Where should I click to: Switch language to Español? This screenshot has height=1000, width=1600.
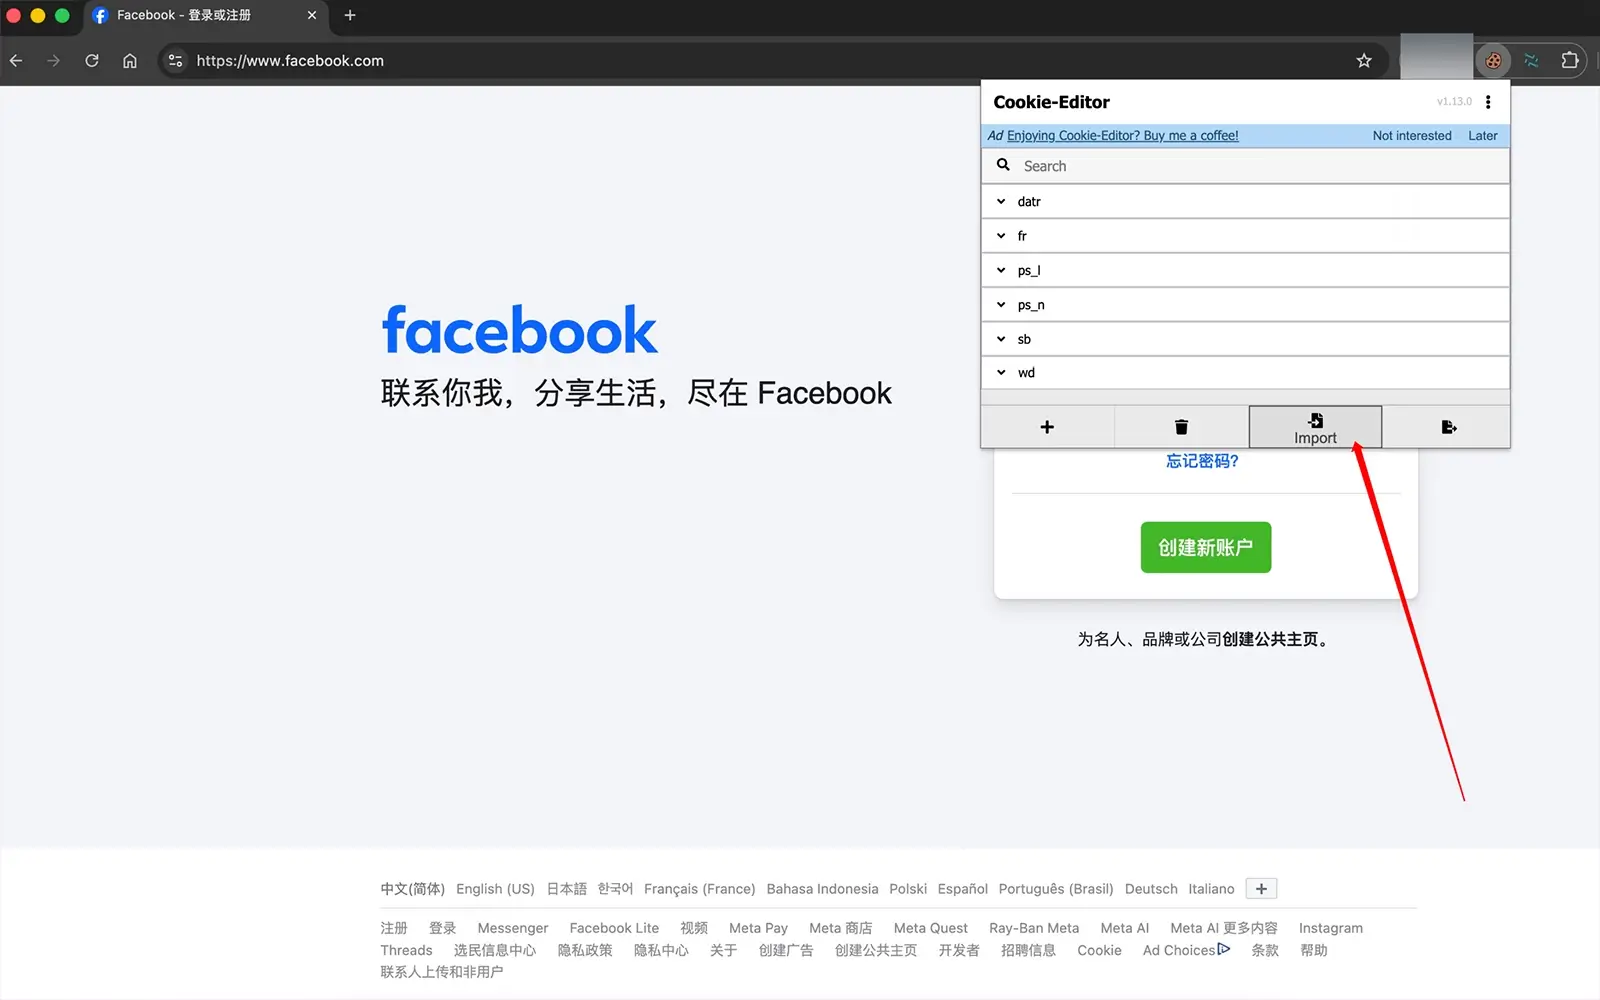962,889
